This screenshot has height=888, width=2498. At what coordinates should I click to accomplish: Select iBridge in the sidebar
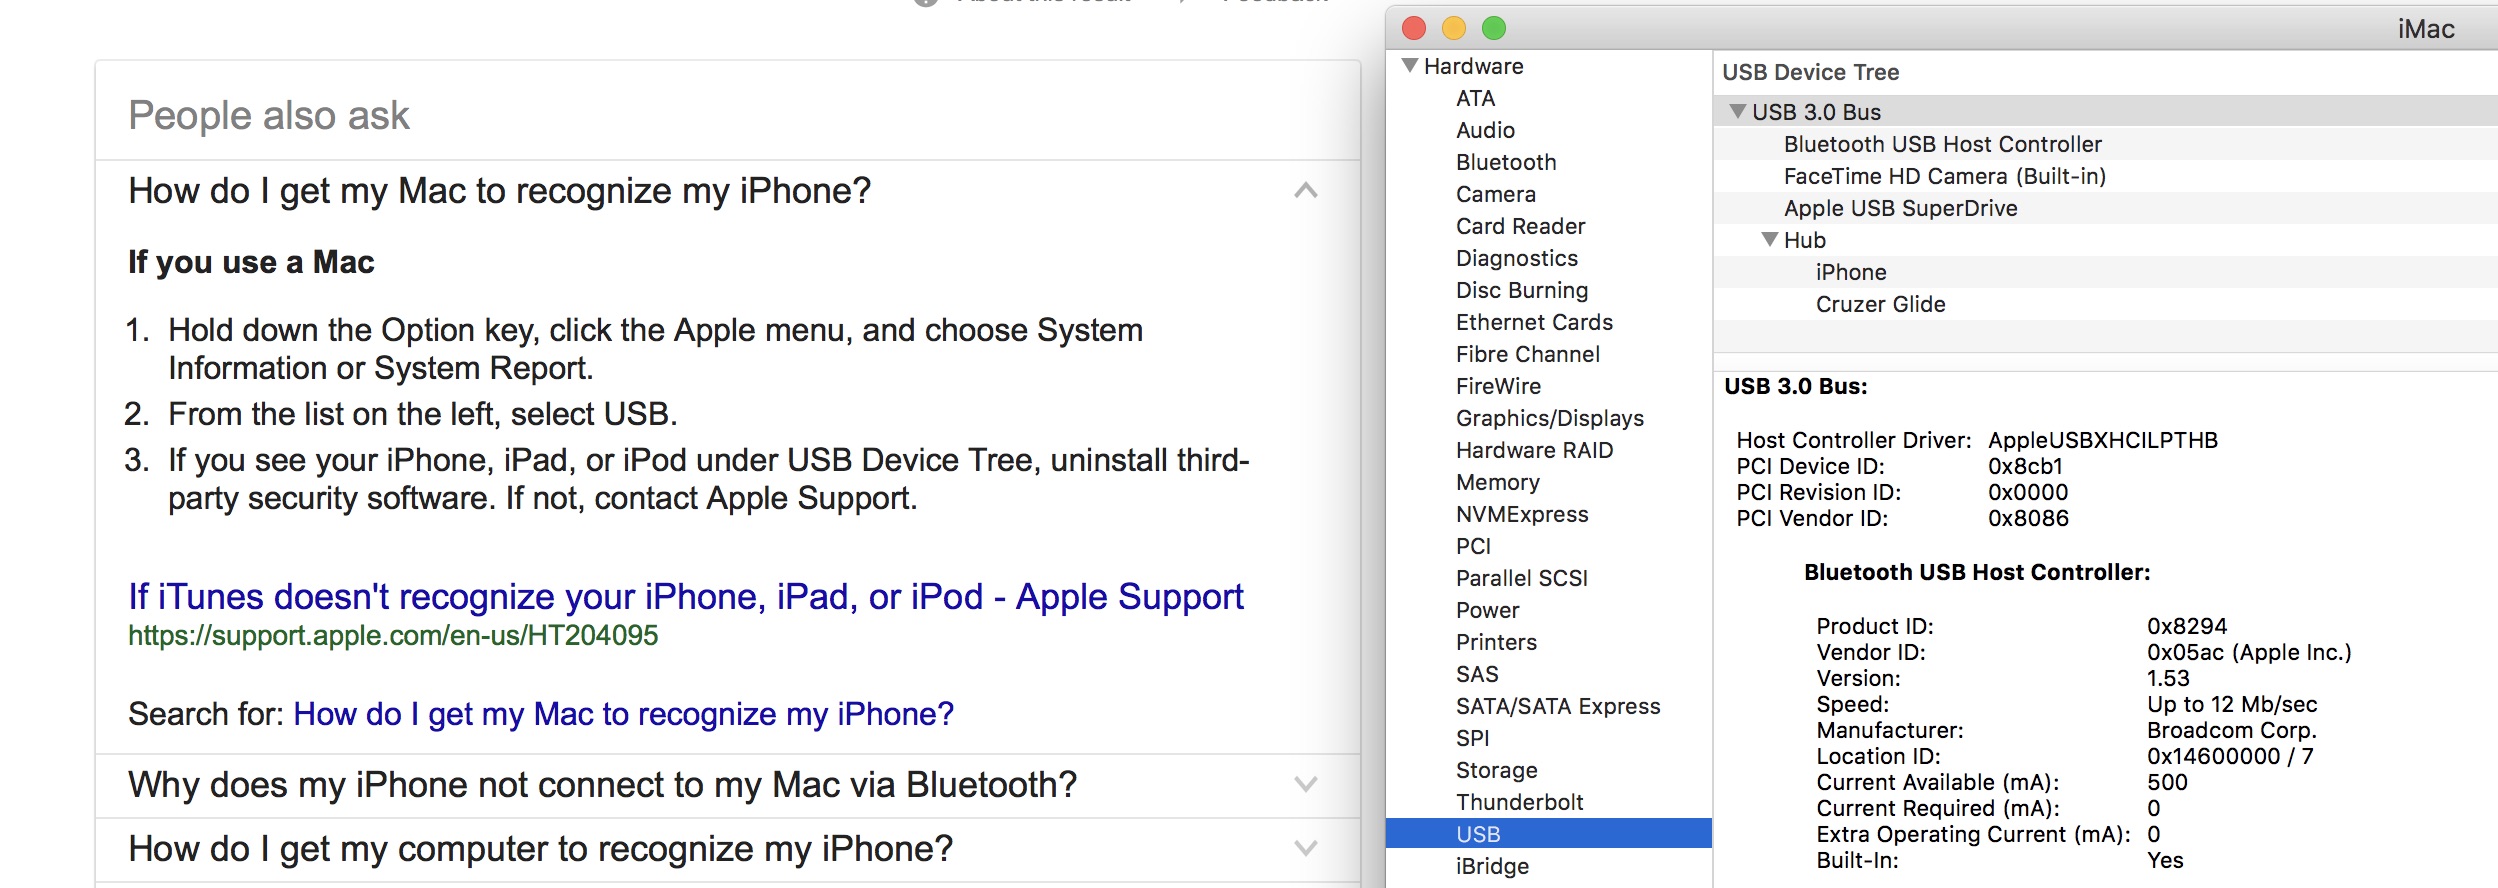pos(1493,866)
